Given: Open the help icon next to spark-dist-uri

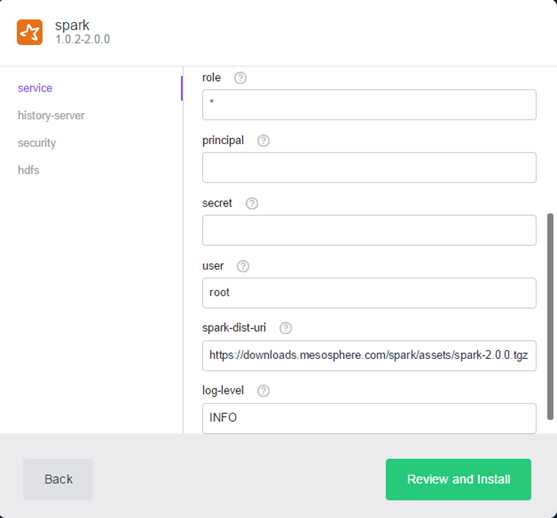Looking at the screenshot, I should 286,328.
